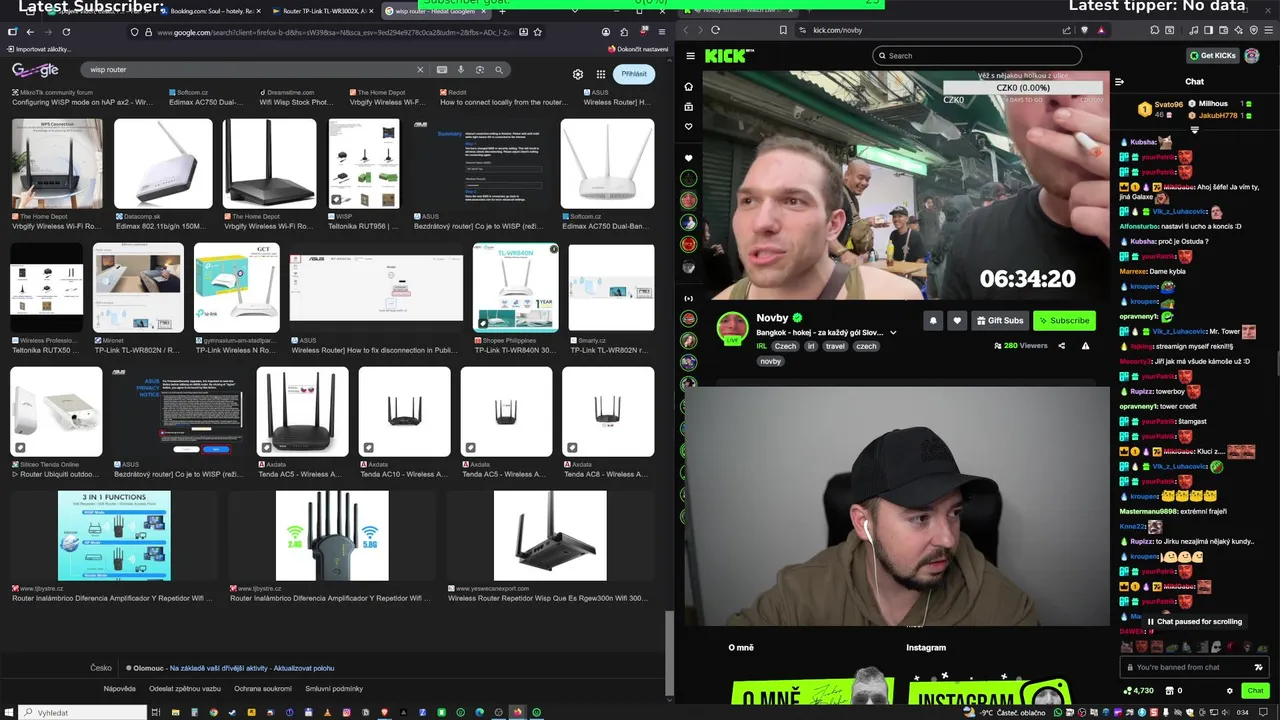The image size is (1280, 720).
Task: Open the Edimax 802.11b/g/n router image
Action: [x=163, y=163]
